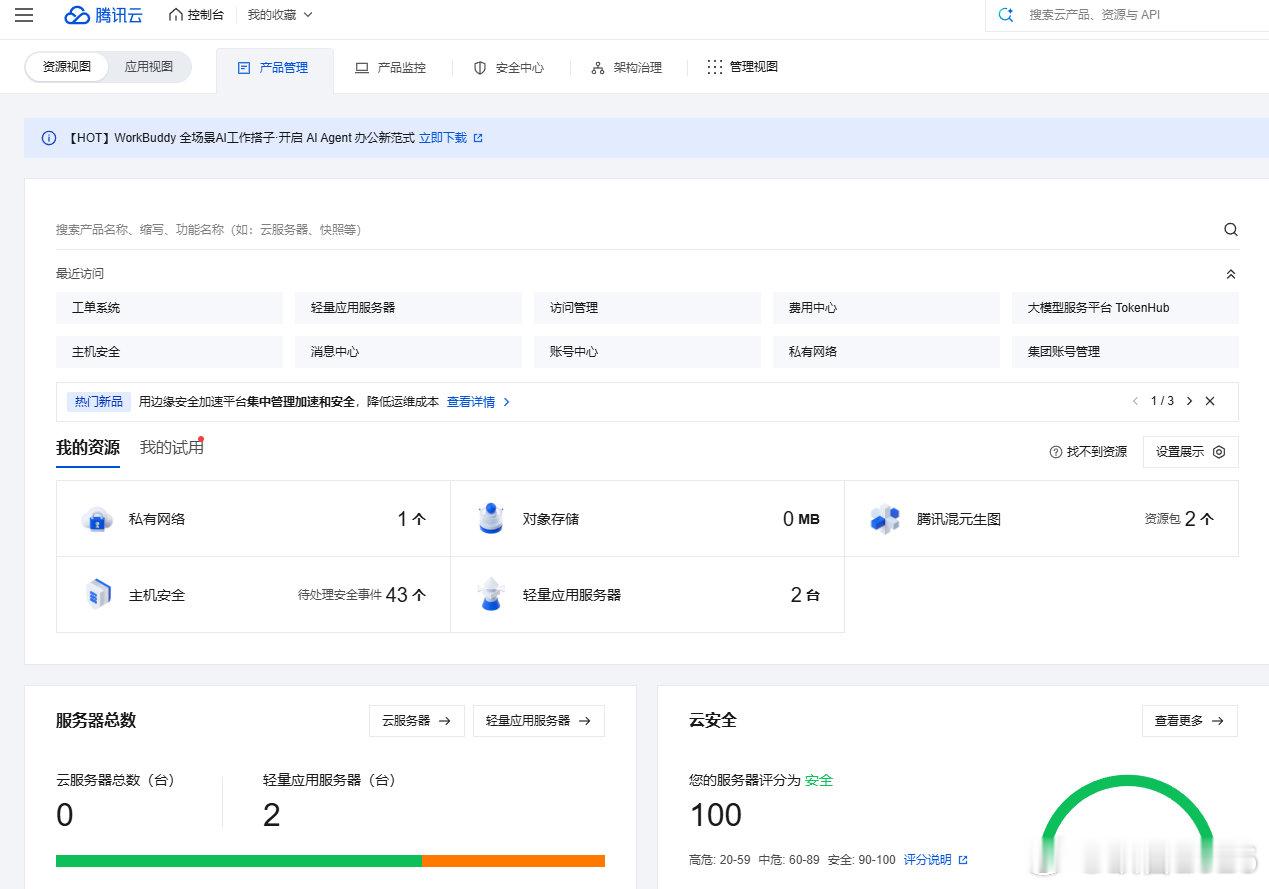This screenshot has width=1269, height=889.
Task: Click the 查看详情 link
Action: coord(478,401)
